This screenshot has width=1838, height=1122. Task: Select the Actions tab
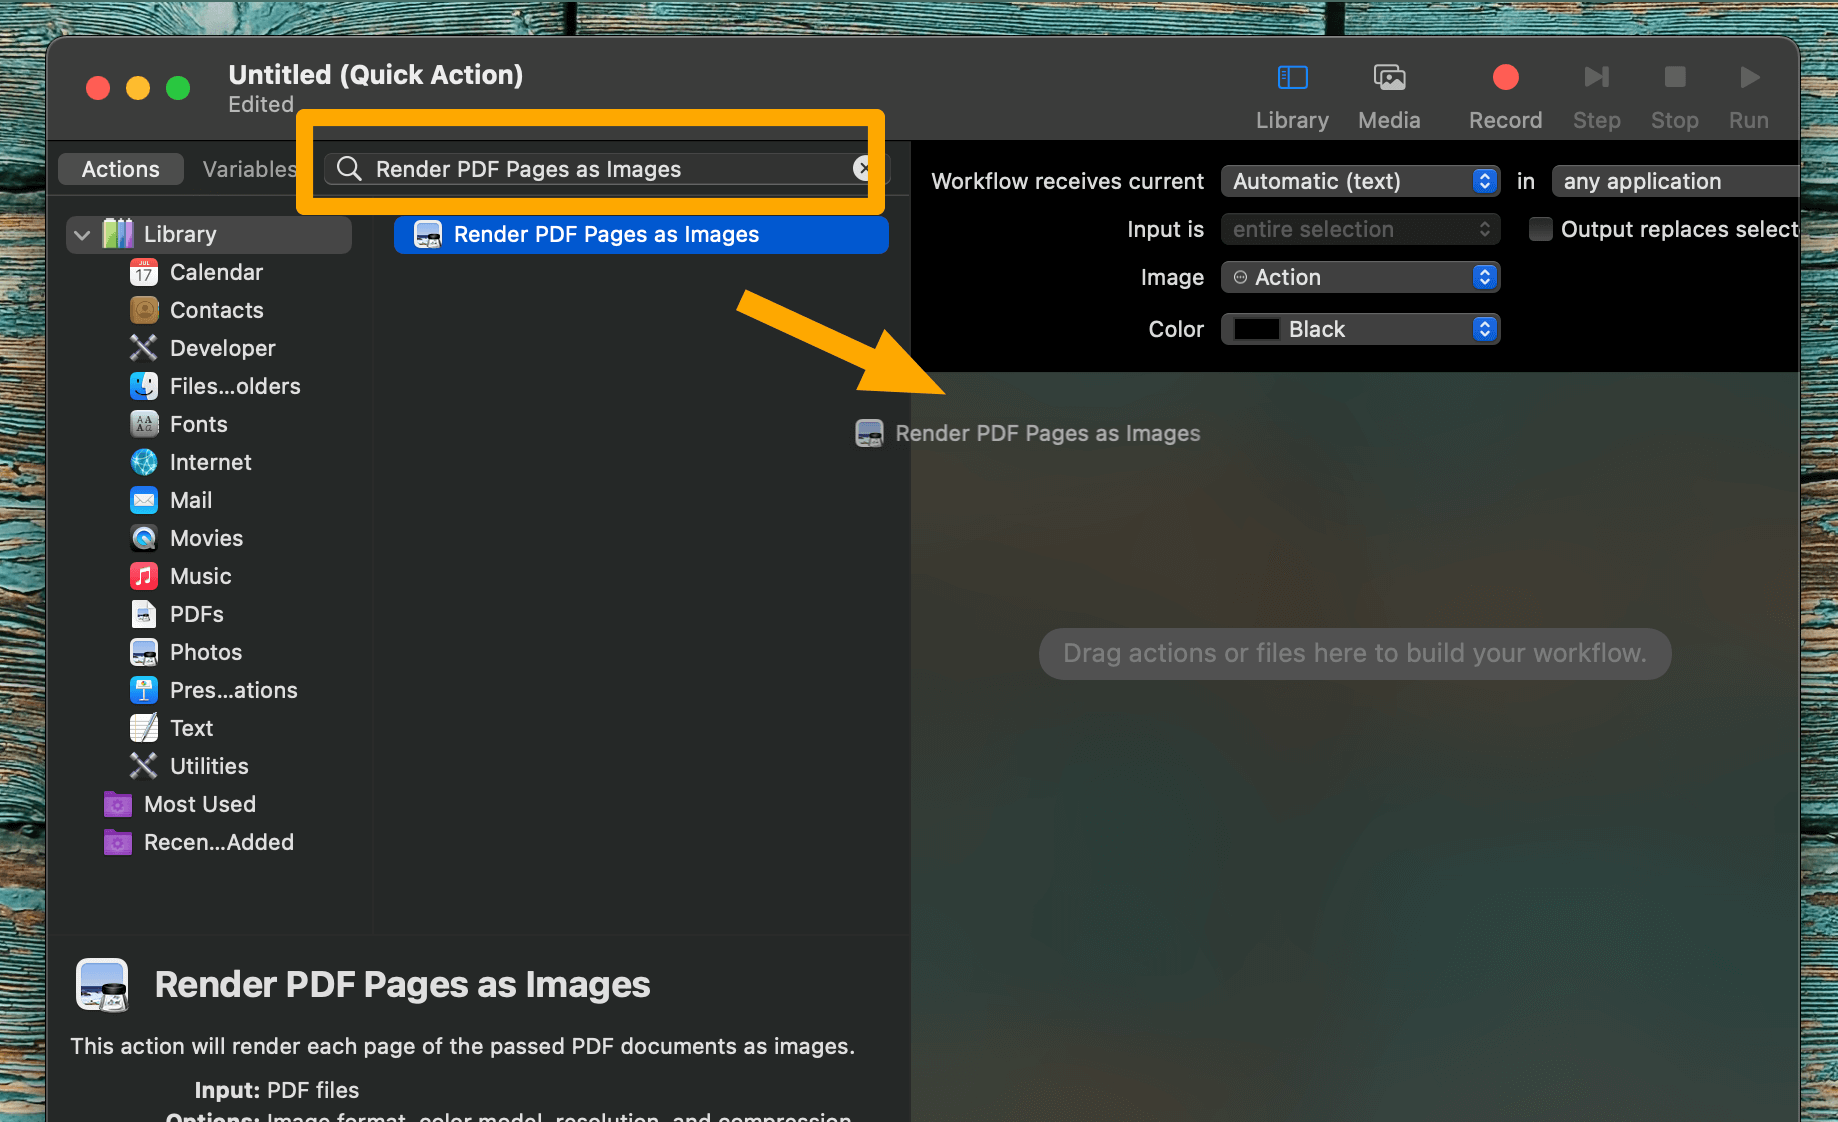tap(120, 169)
